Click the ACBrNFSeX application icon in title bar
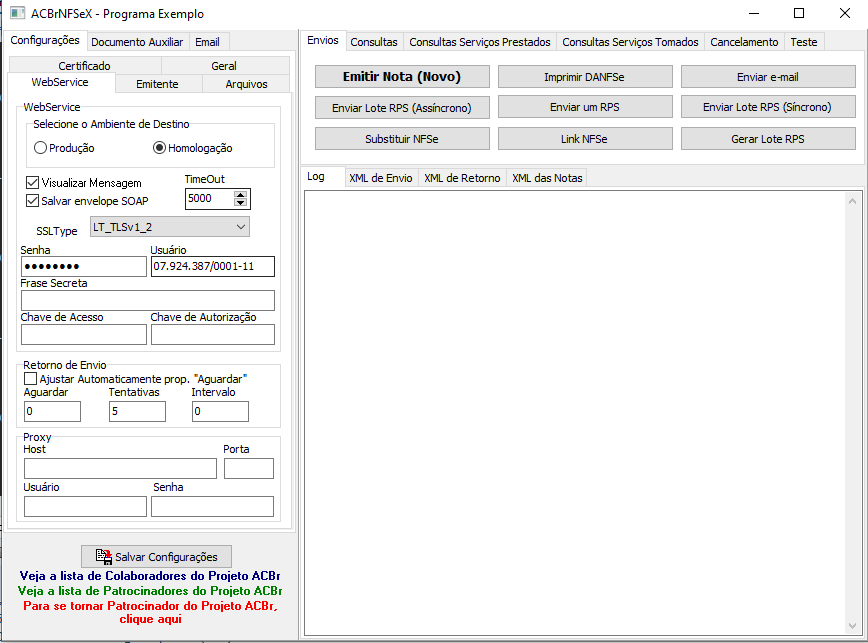Viewport: 868px width, 643px height. click(17, 13)
